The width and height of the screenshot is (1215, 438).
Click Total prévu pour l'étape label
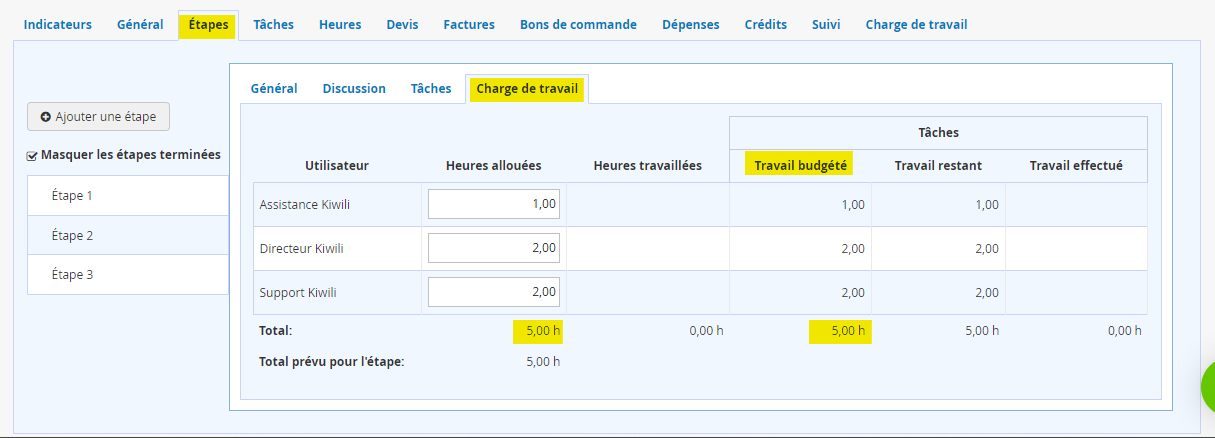click(331, 361)
